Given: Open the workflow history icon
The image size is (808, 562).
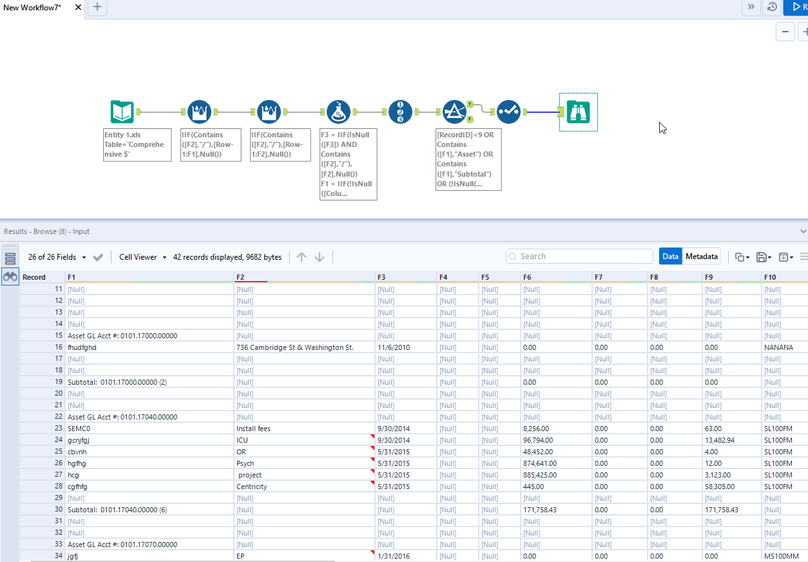Looking at the screenshot, I should click(x=772, y=7).
